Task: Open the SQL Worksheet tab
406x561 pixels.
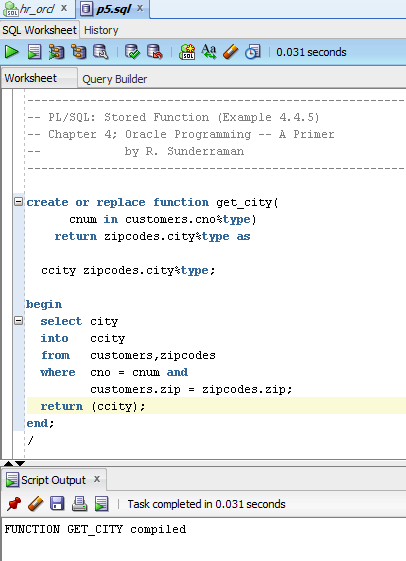Action: [x=39, y=30]
